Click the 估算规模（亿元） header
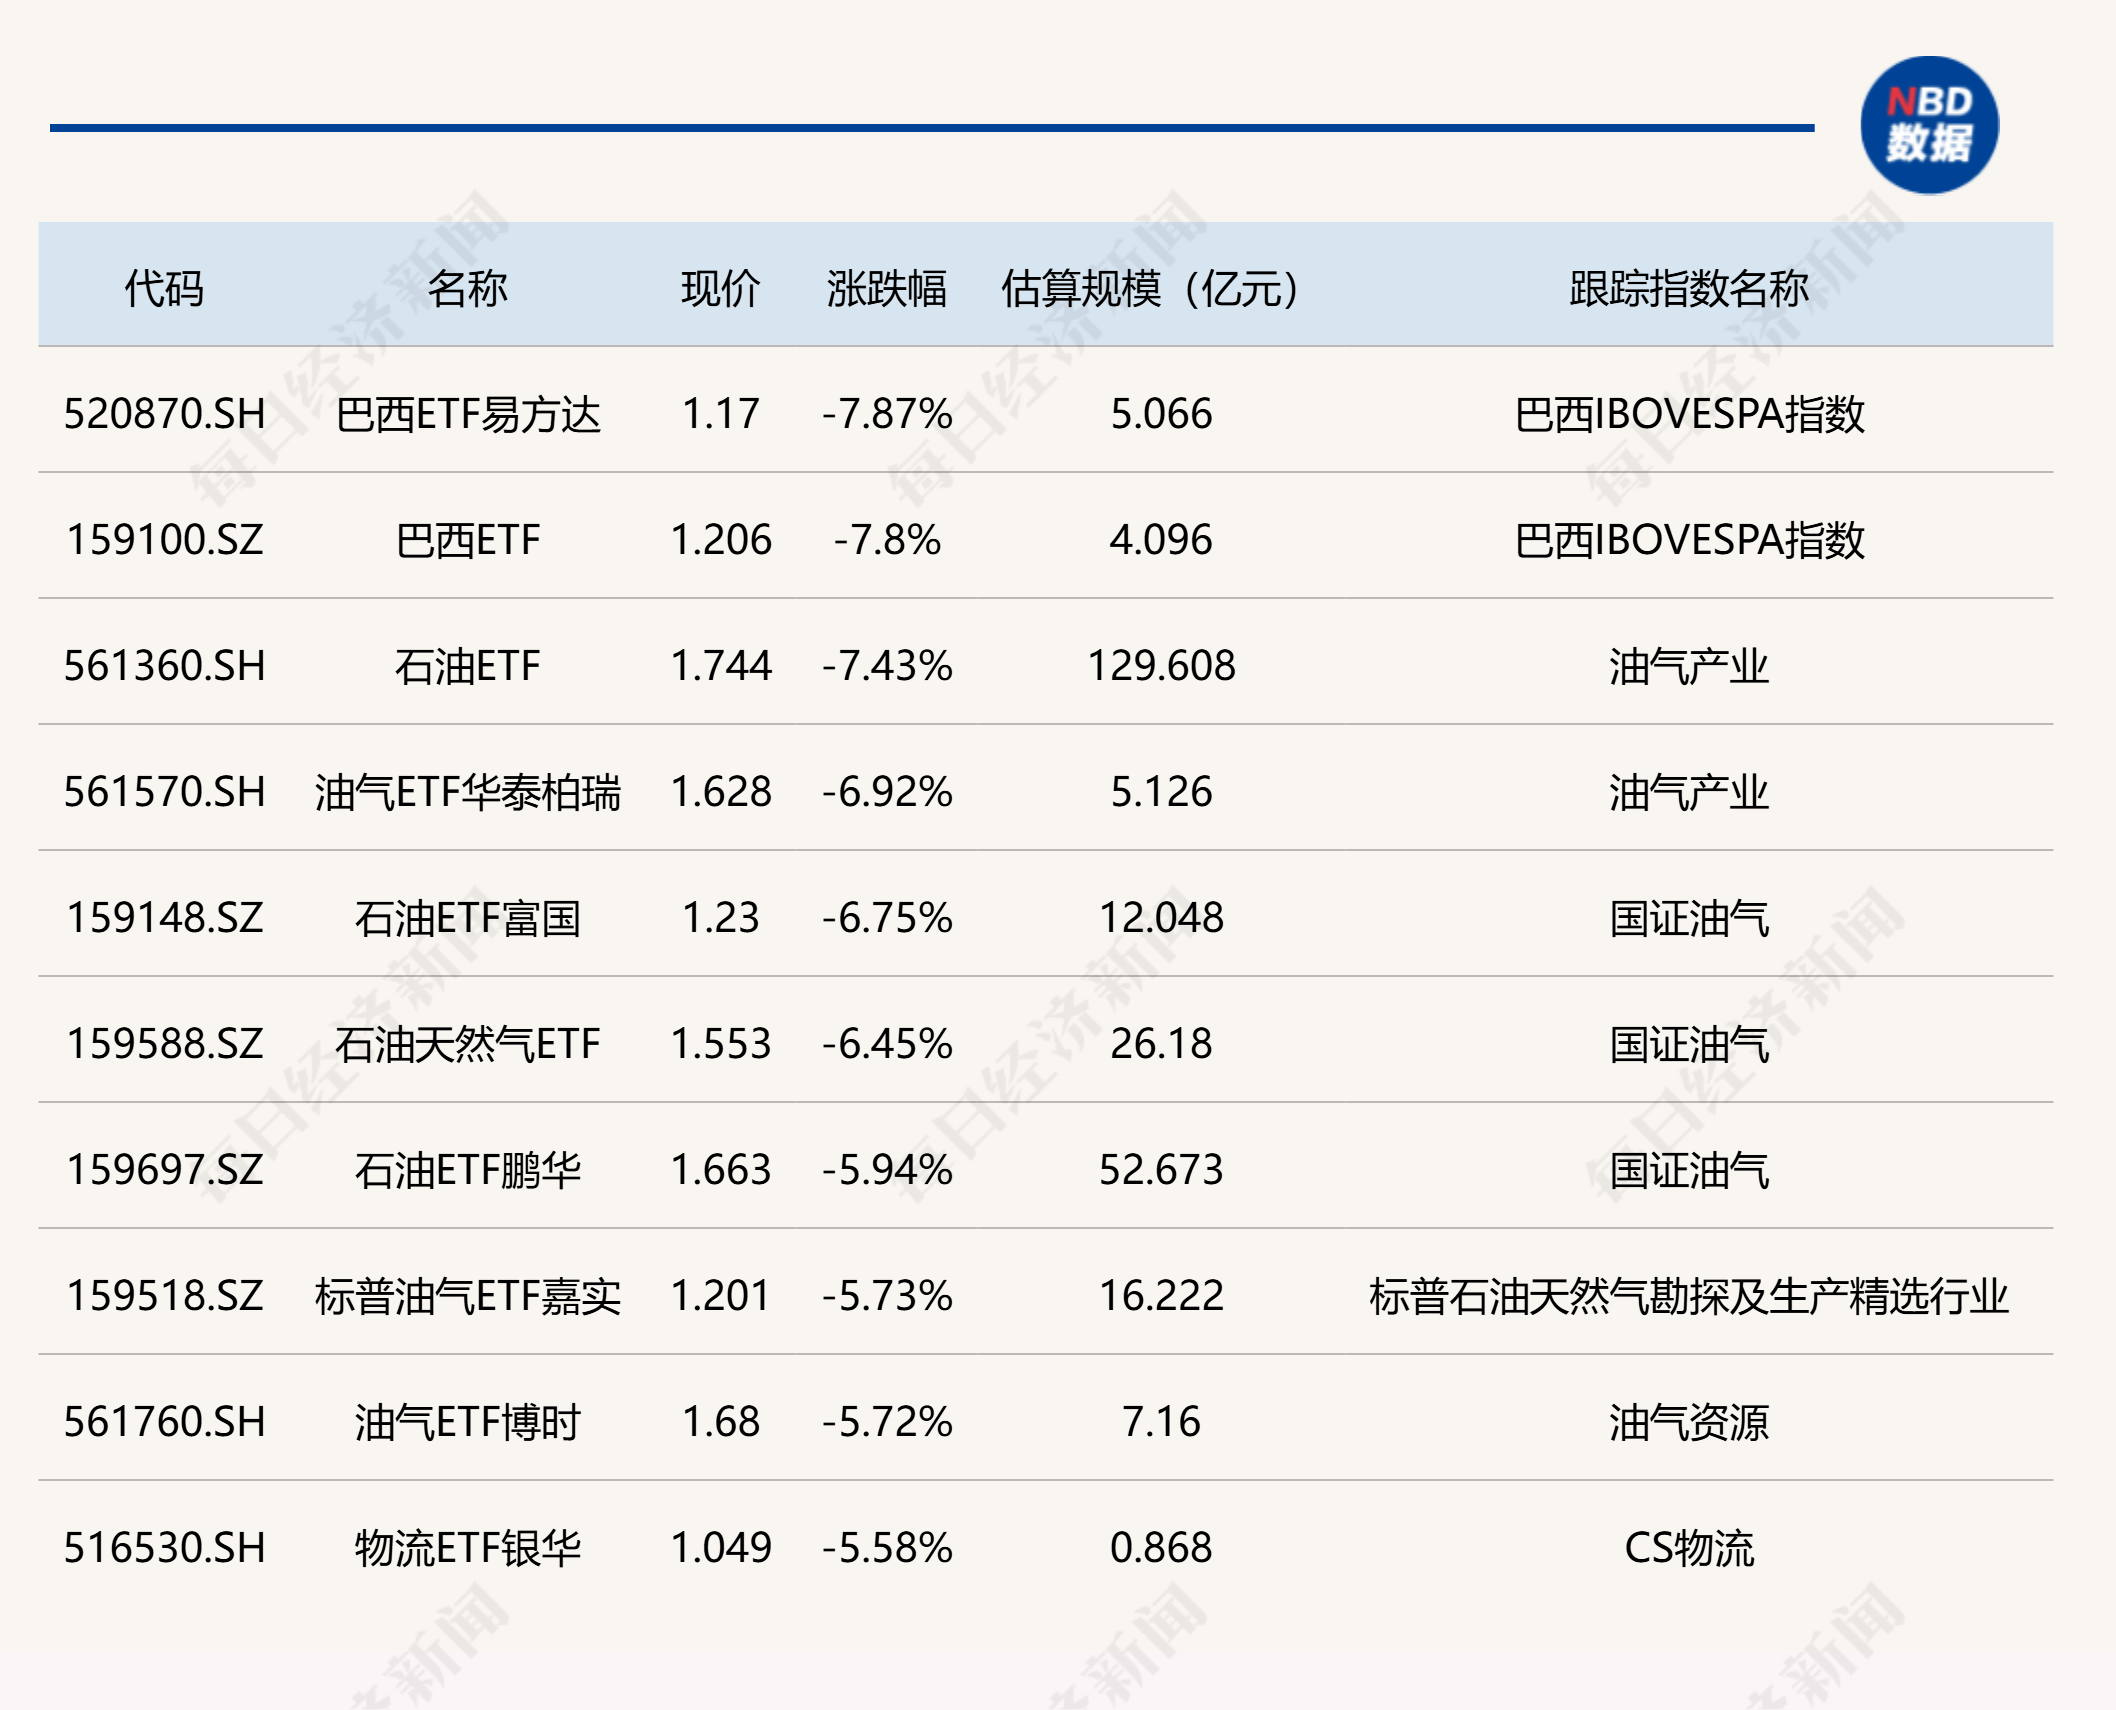 pos(1151,288)
